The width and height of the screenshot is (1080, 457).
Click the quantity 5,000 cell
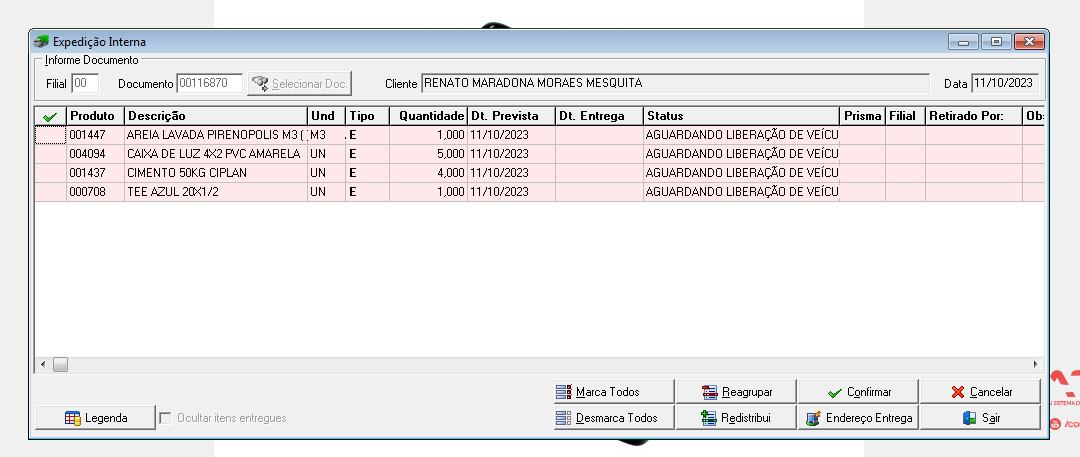point(428,154)
